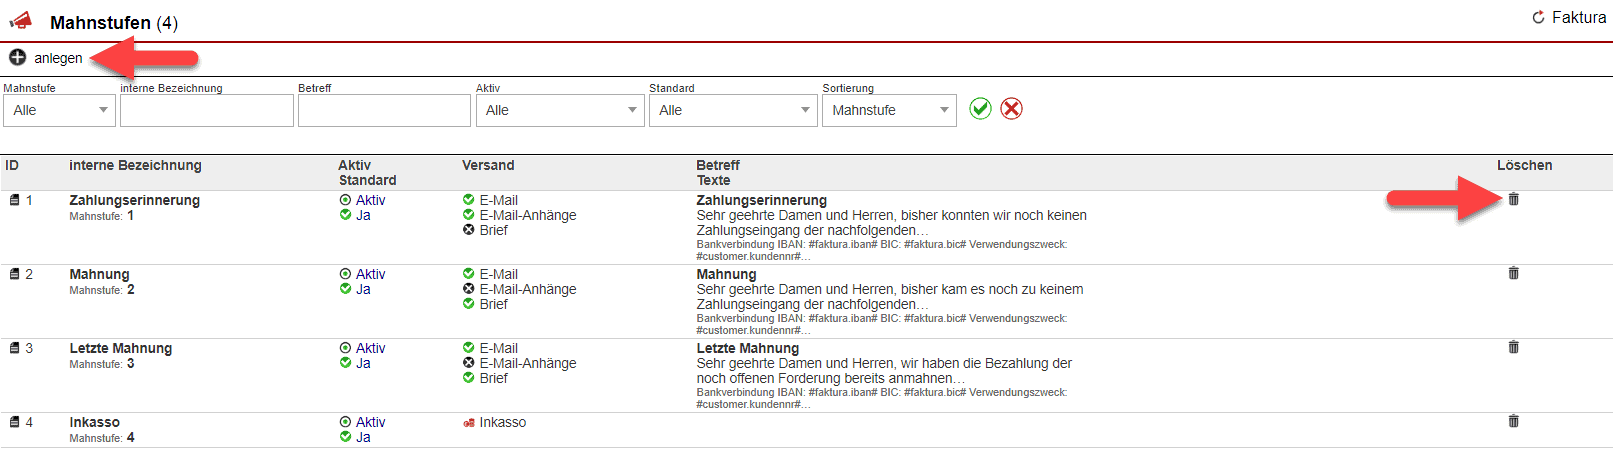
Task: Click the Faktura link at top right
Action: pyautogui.click(x=1578, y=18)
